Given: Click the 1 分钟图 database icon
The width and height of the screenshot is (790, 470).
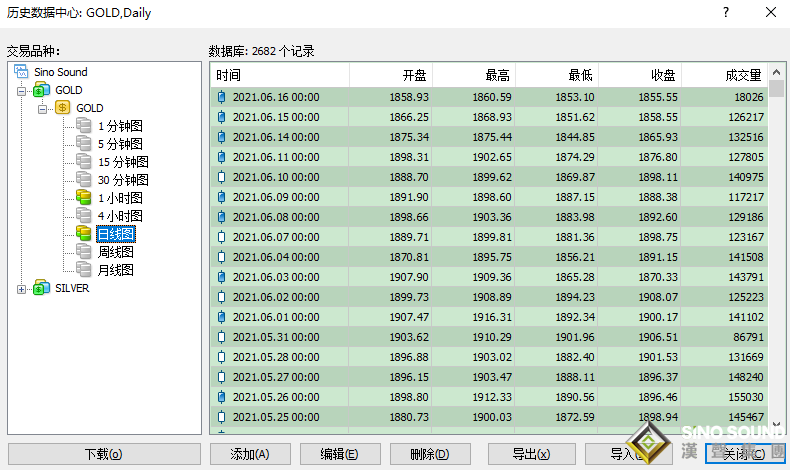Looking at the screenshot, I should [x=84, y=125].
